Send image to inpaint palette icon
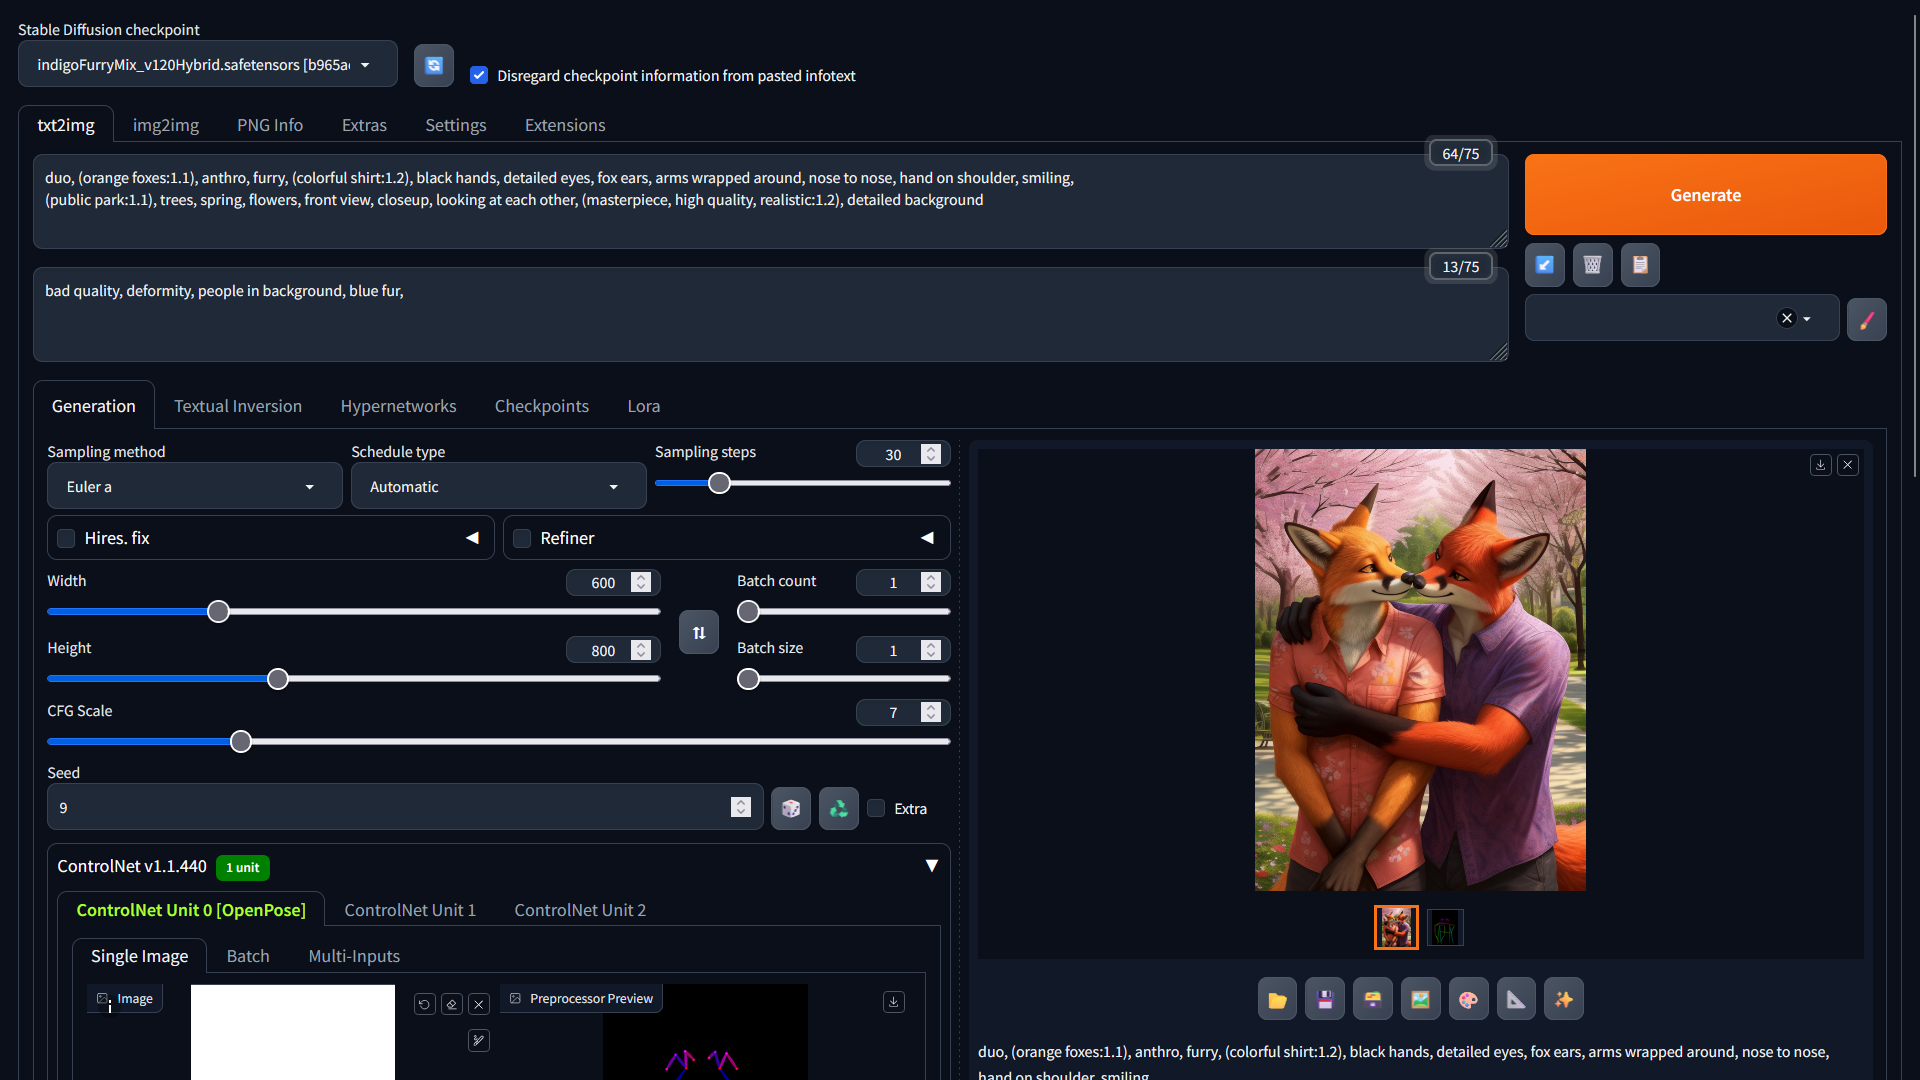This screenshot has width=1920, height=1080. tap(1468, 999)
